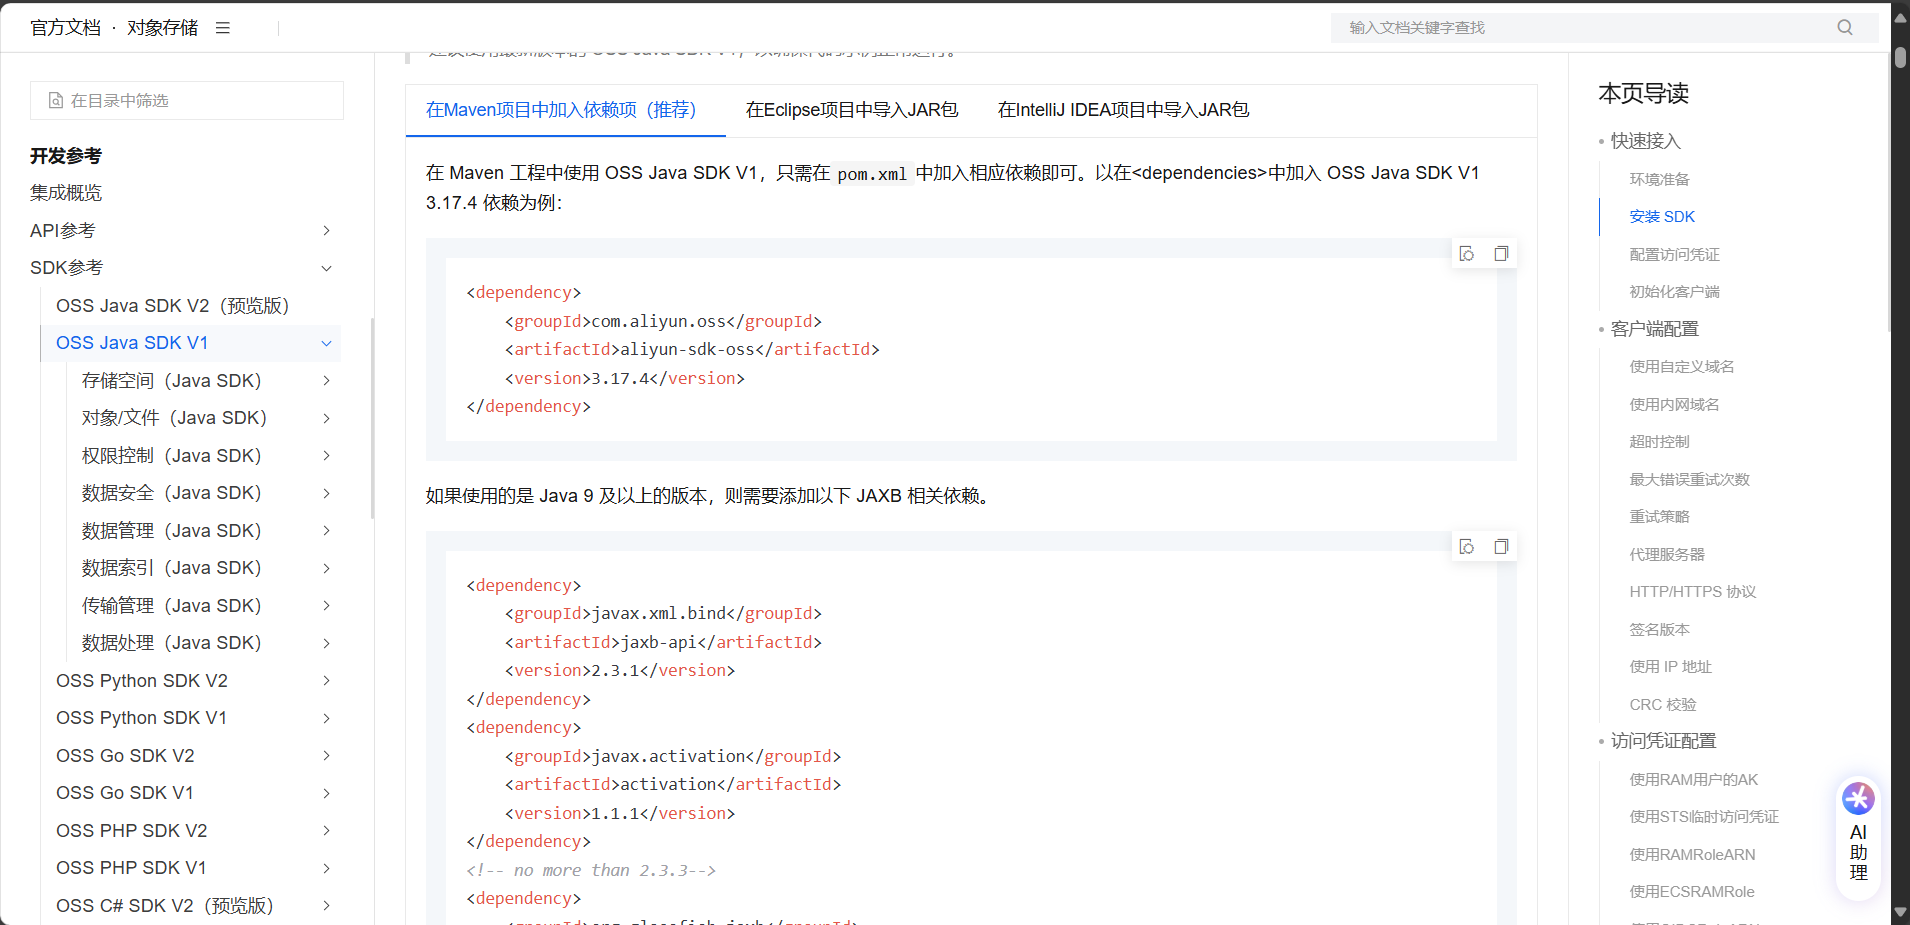The image size is (1910, 925).
Task: Expand 对象/文件 (Java SDK) chevron
Action: click(326, 418)
